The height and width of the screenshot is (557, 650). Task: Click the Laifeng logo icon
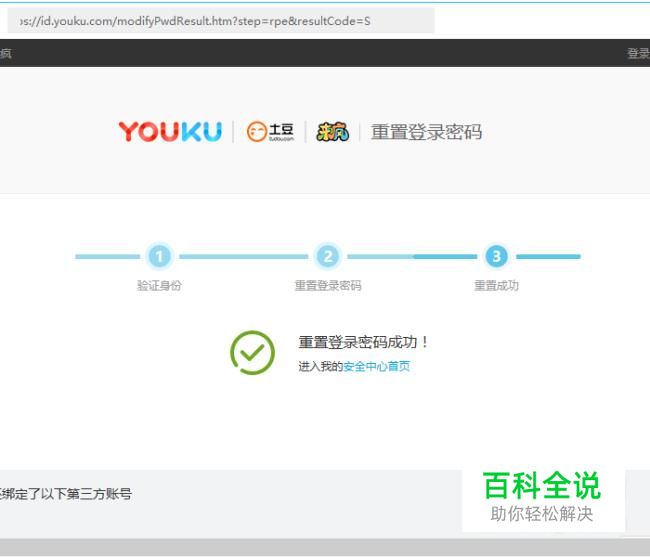coord(332,132)
